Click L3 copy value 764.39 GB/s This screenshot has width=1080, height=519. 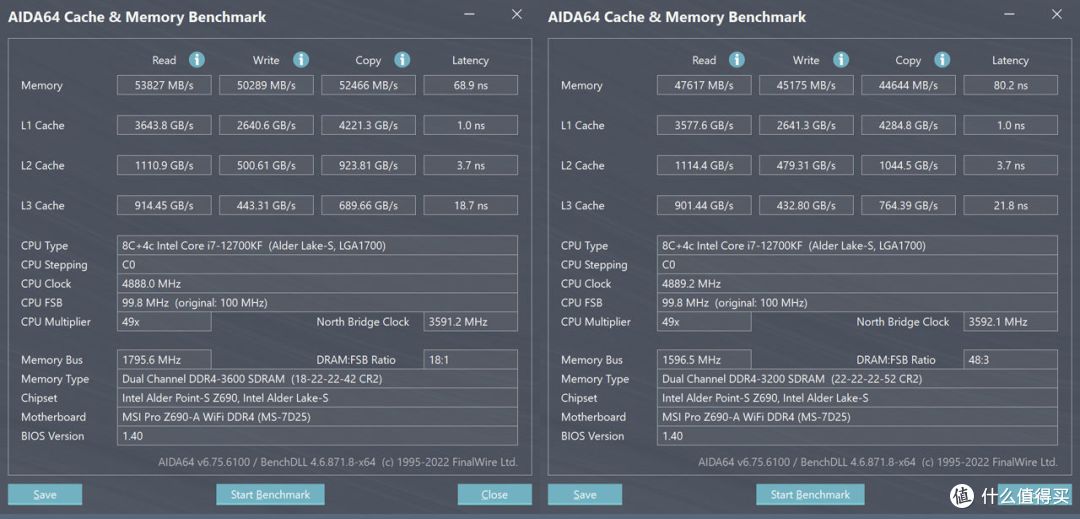coord(908,205)
